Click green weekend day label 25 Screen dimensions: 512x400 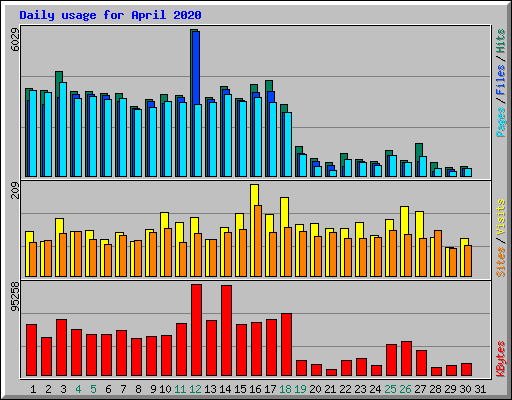coord(390,389)
